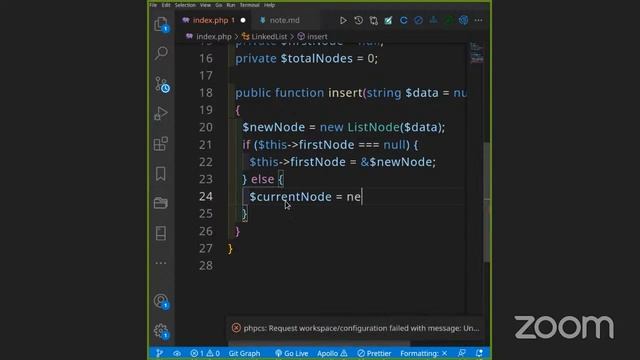640x360 pixels.
Task: Click the code minimap preview
Action: (476, 52)
